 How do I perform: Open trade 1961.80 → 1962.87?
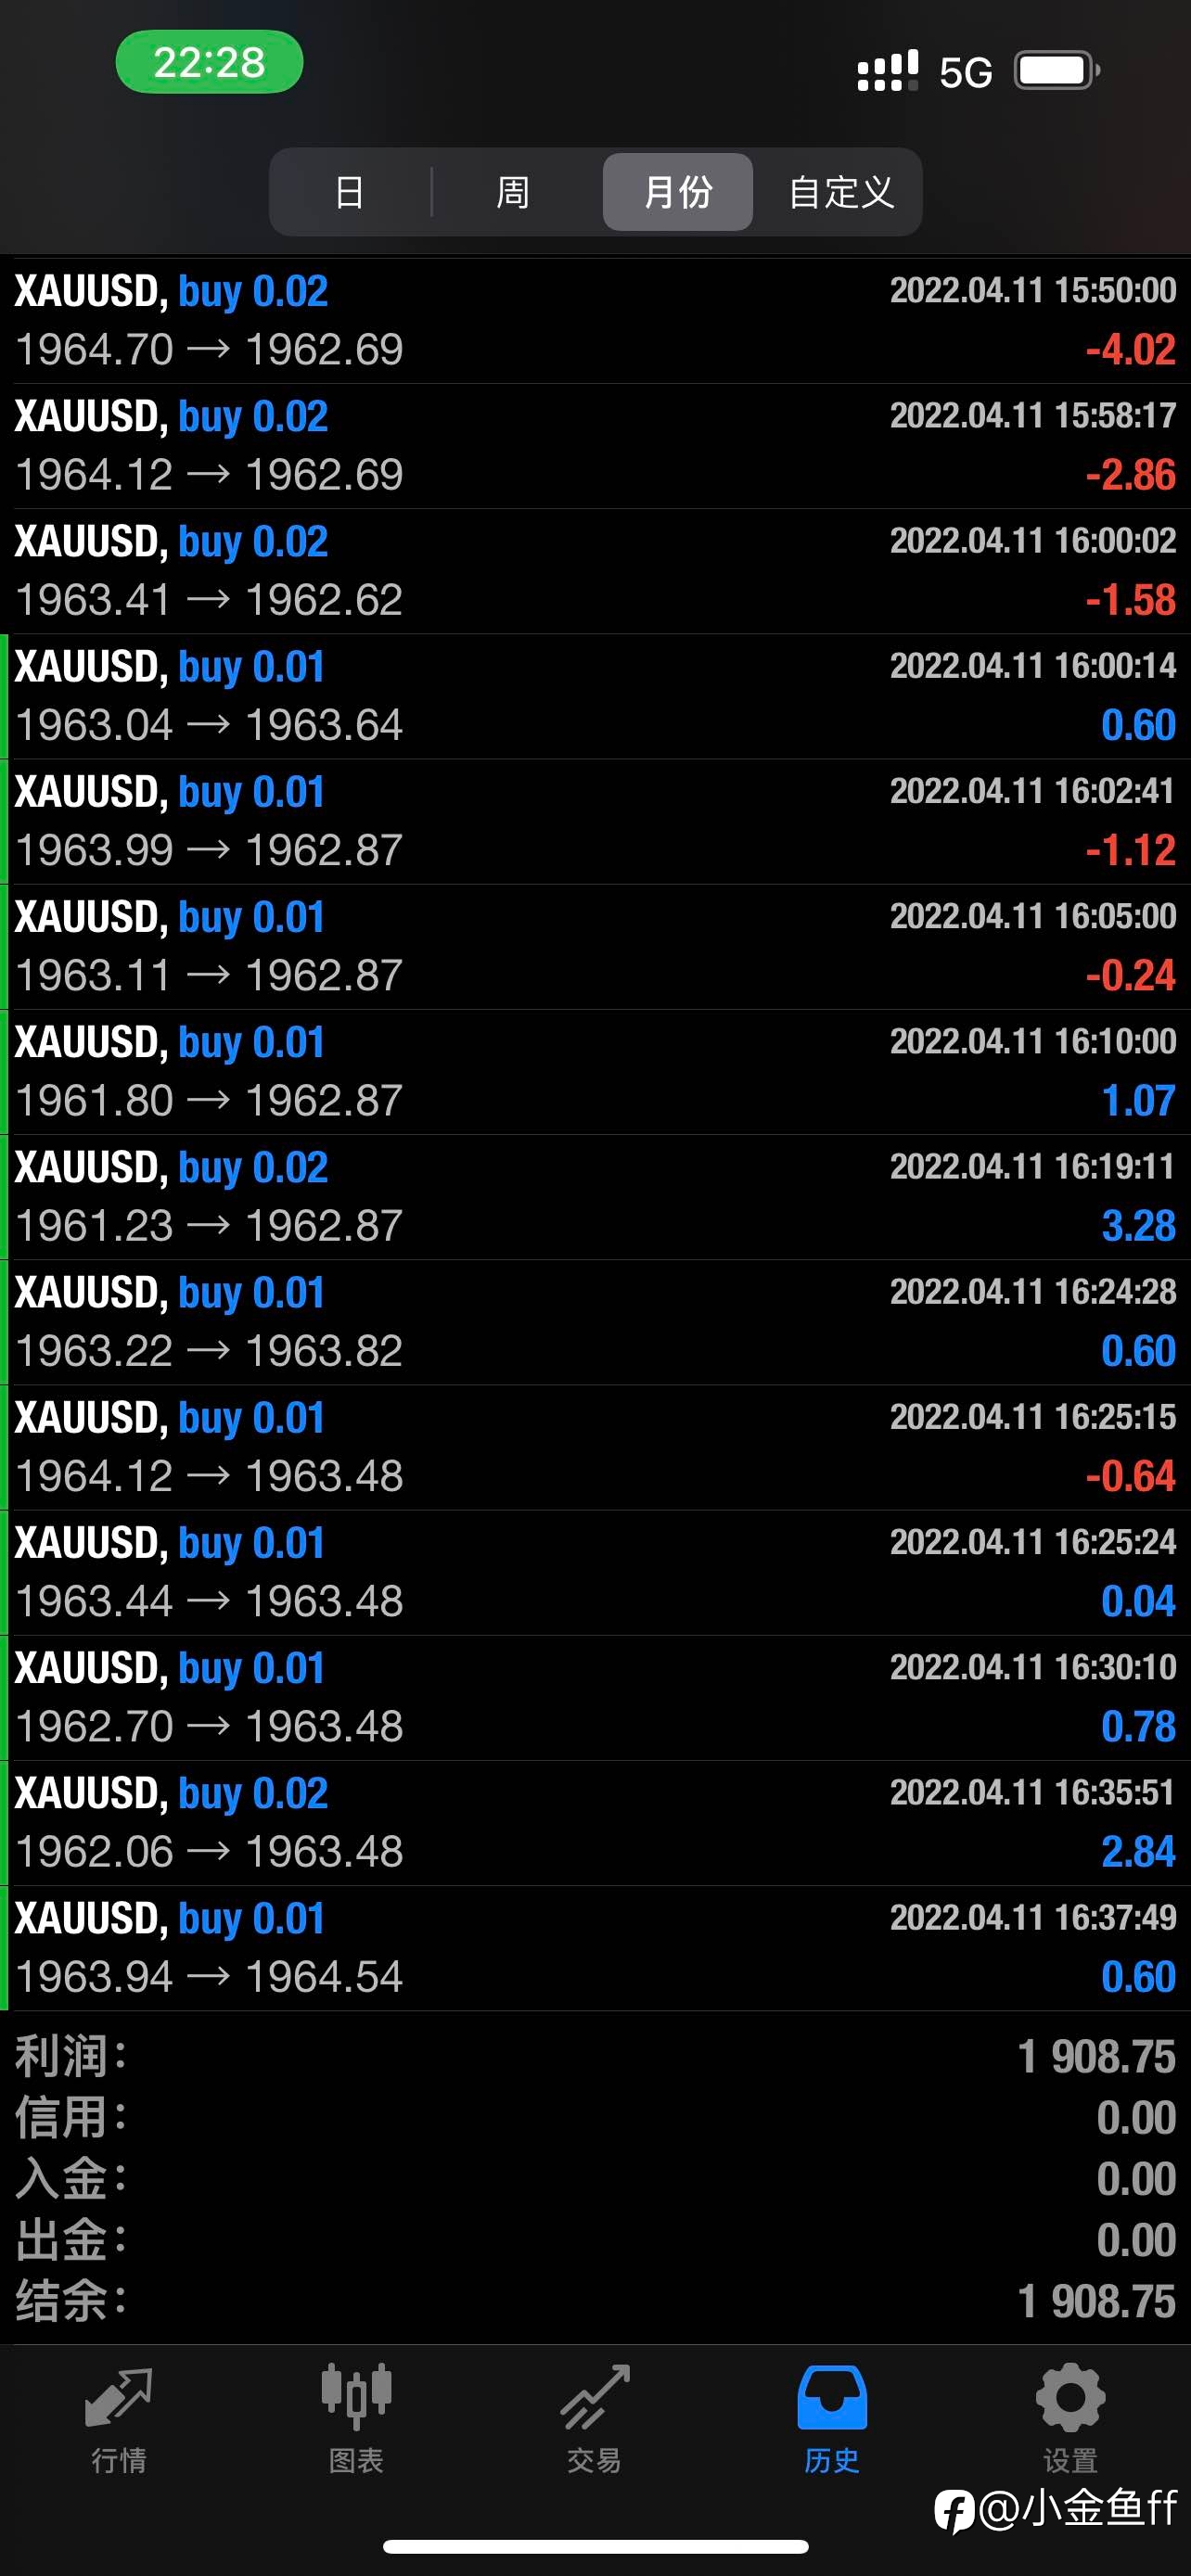click(x=595, y=1072)
